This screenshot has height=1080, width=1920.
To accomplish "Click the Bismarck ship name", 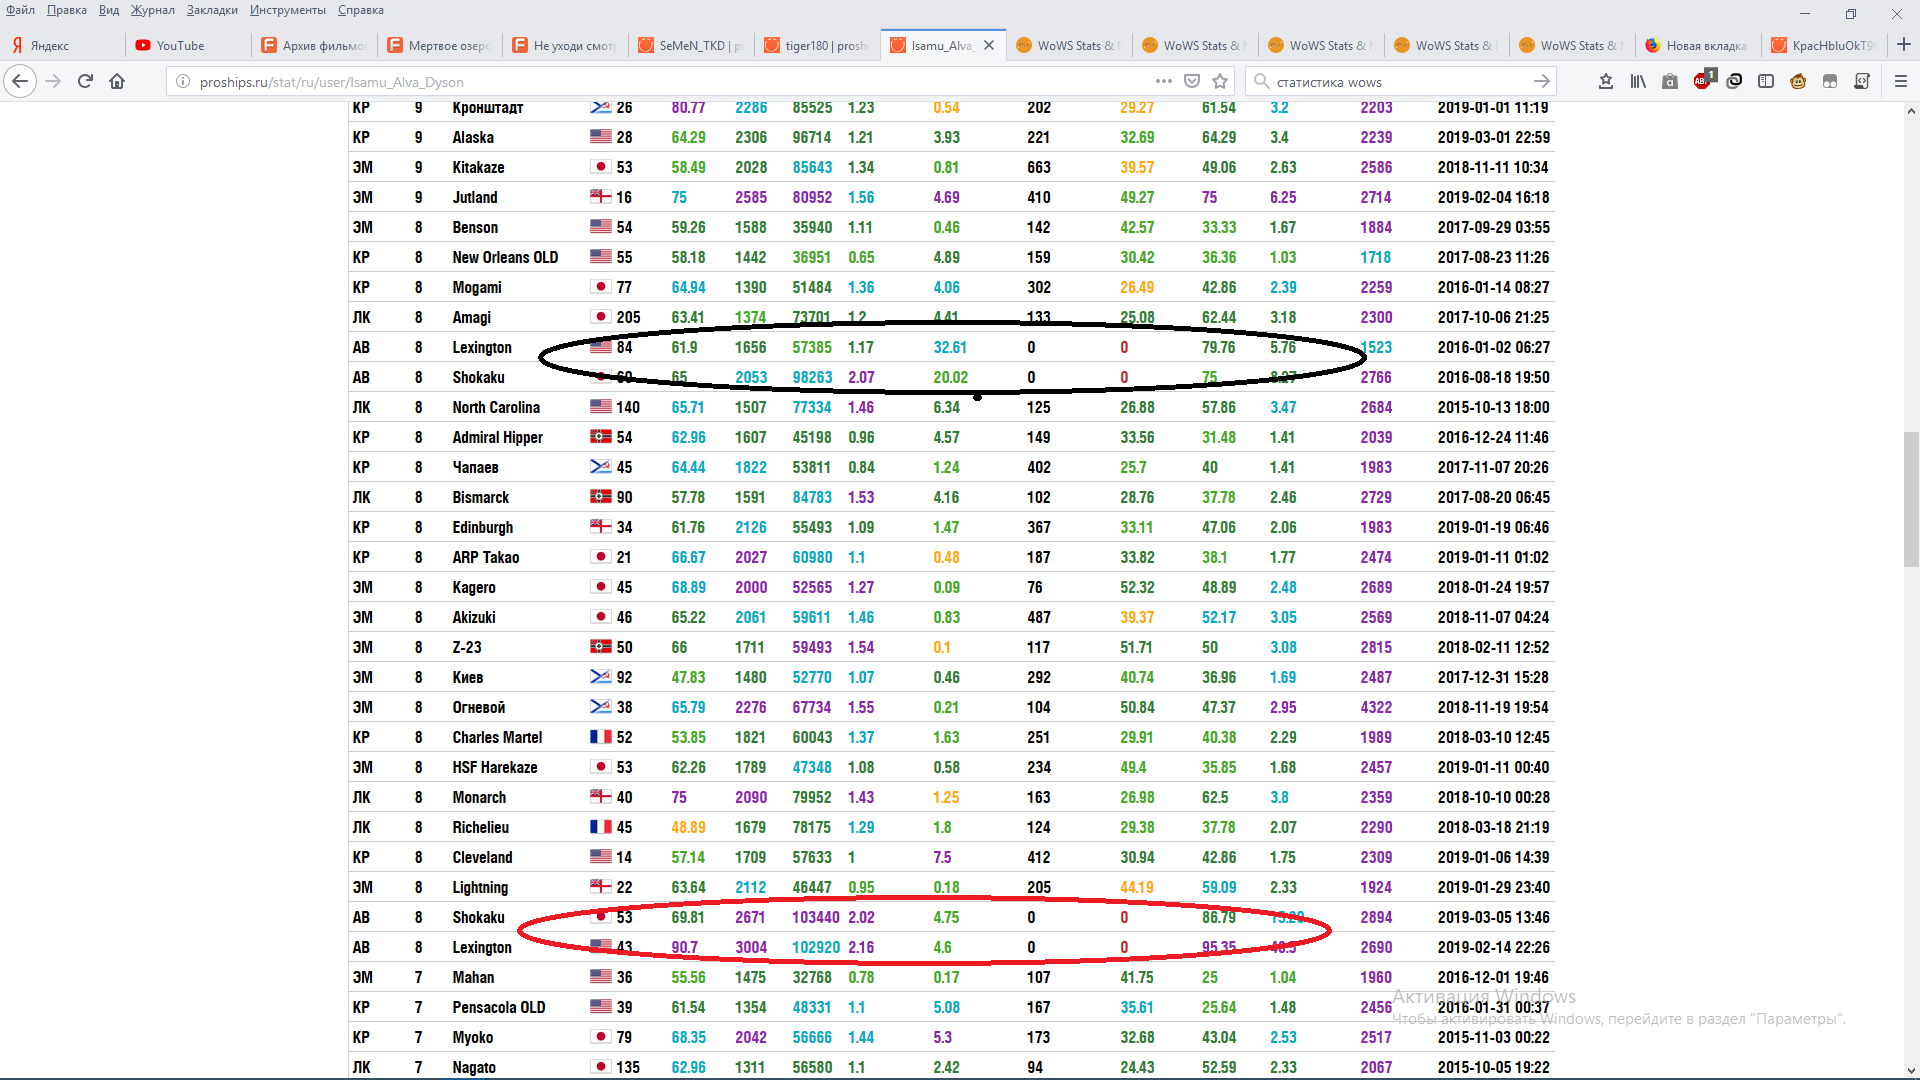I will 480,497.
